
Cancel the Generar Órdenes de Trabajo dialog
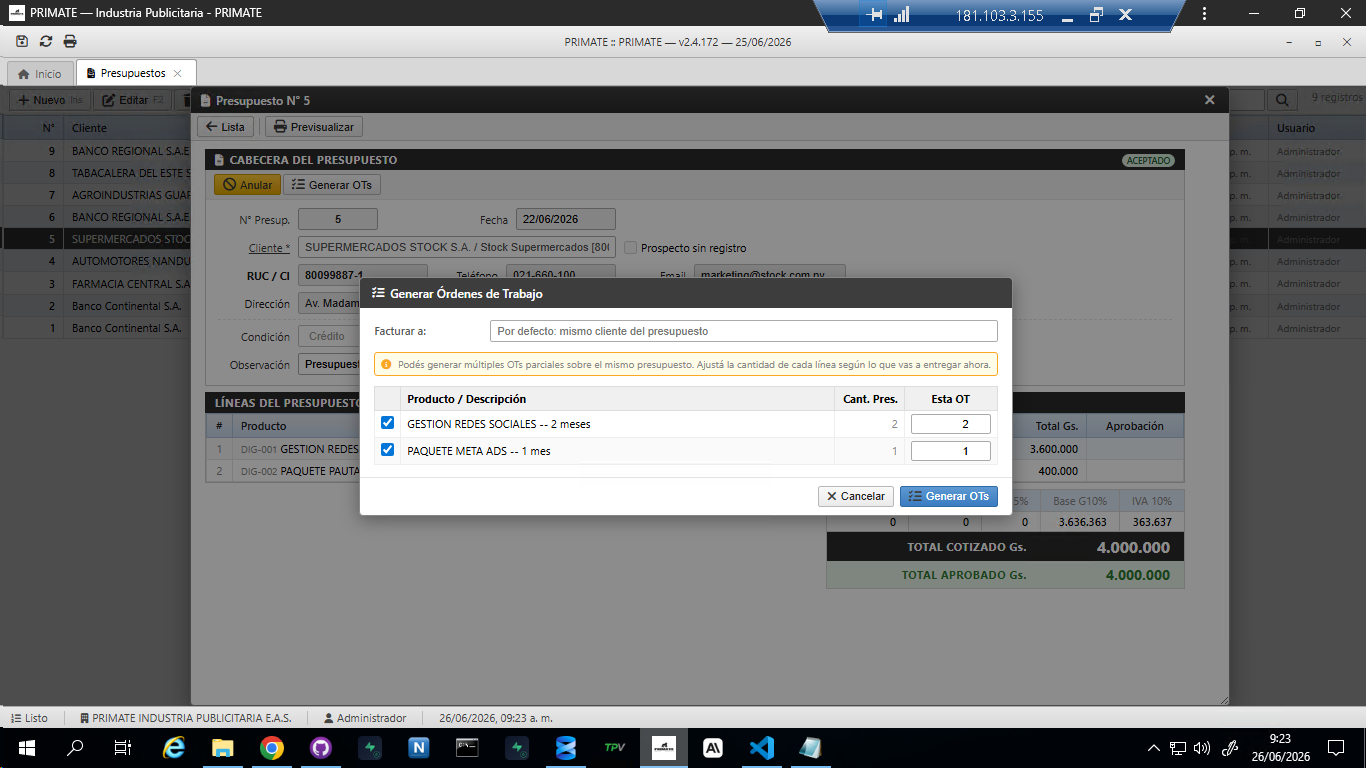(856, 496)
